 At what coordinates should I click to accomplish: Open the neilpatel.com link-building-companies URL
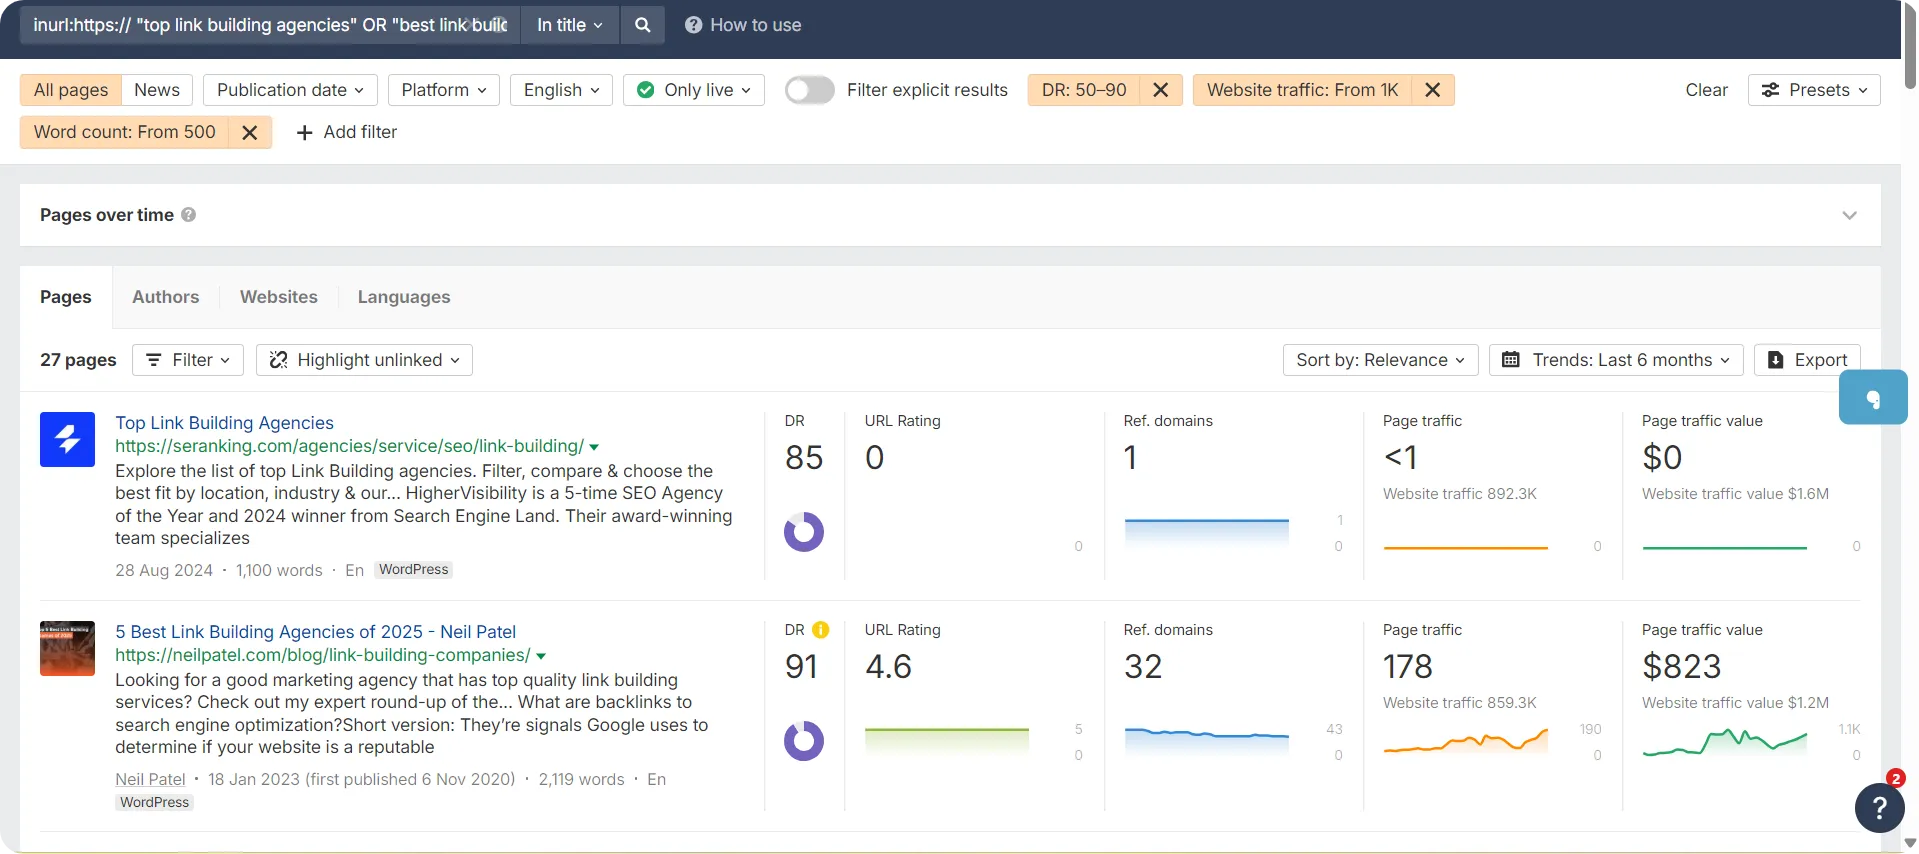[x=322, y=655]
